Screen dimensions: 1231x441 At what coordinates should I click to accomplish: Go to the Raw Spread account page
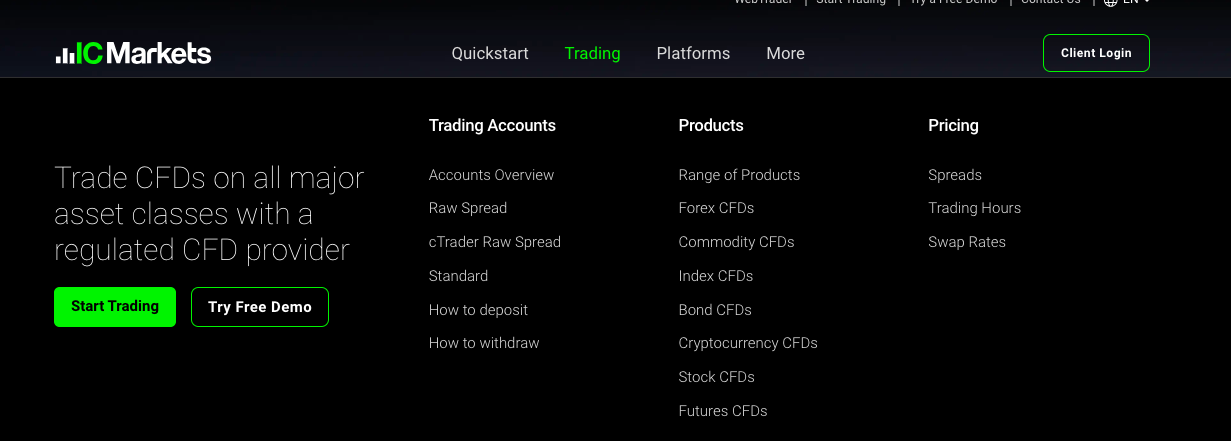point(468,208)
